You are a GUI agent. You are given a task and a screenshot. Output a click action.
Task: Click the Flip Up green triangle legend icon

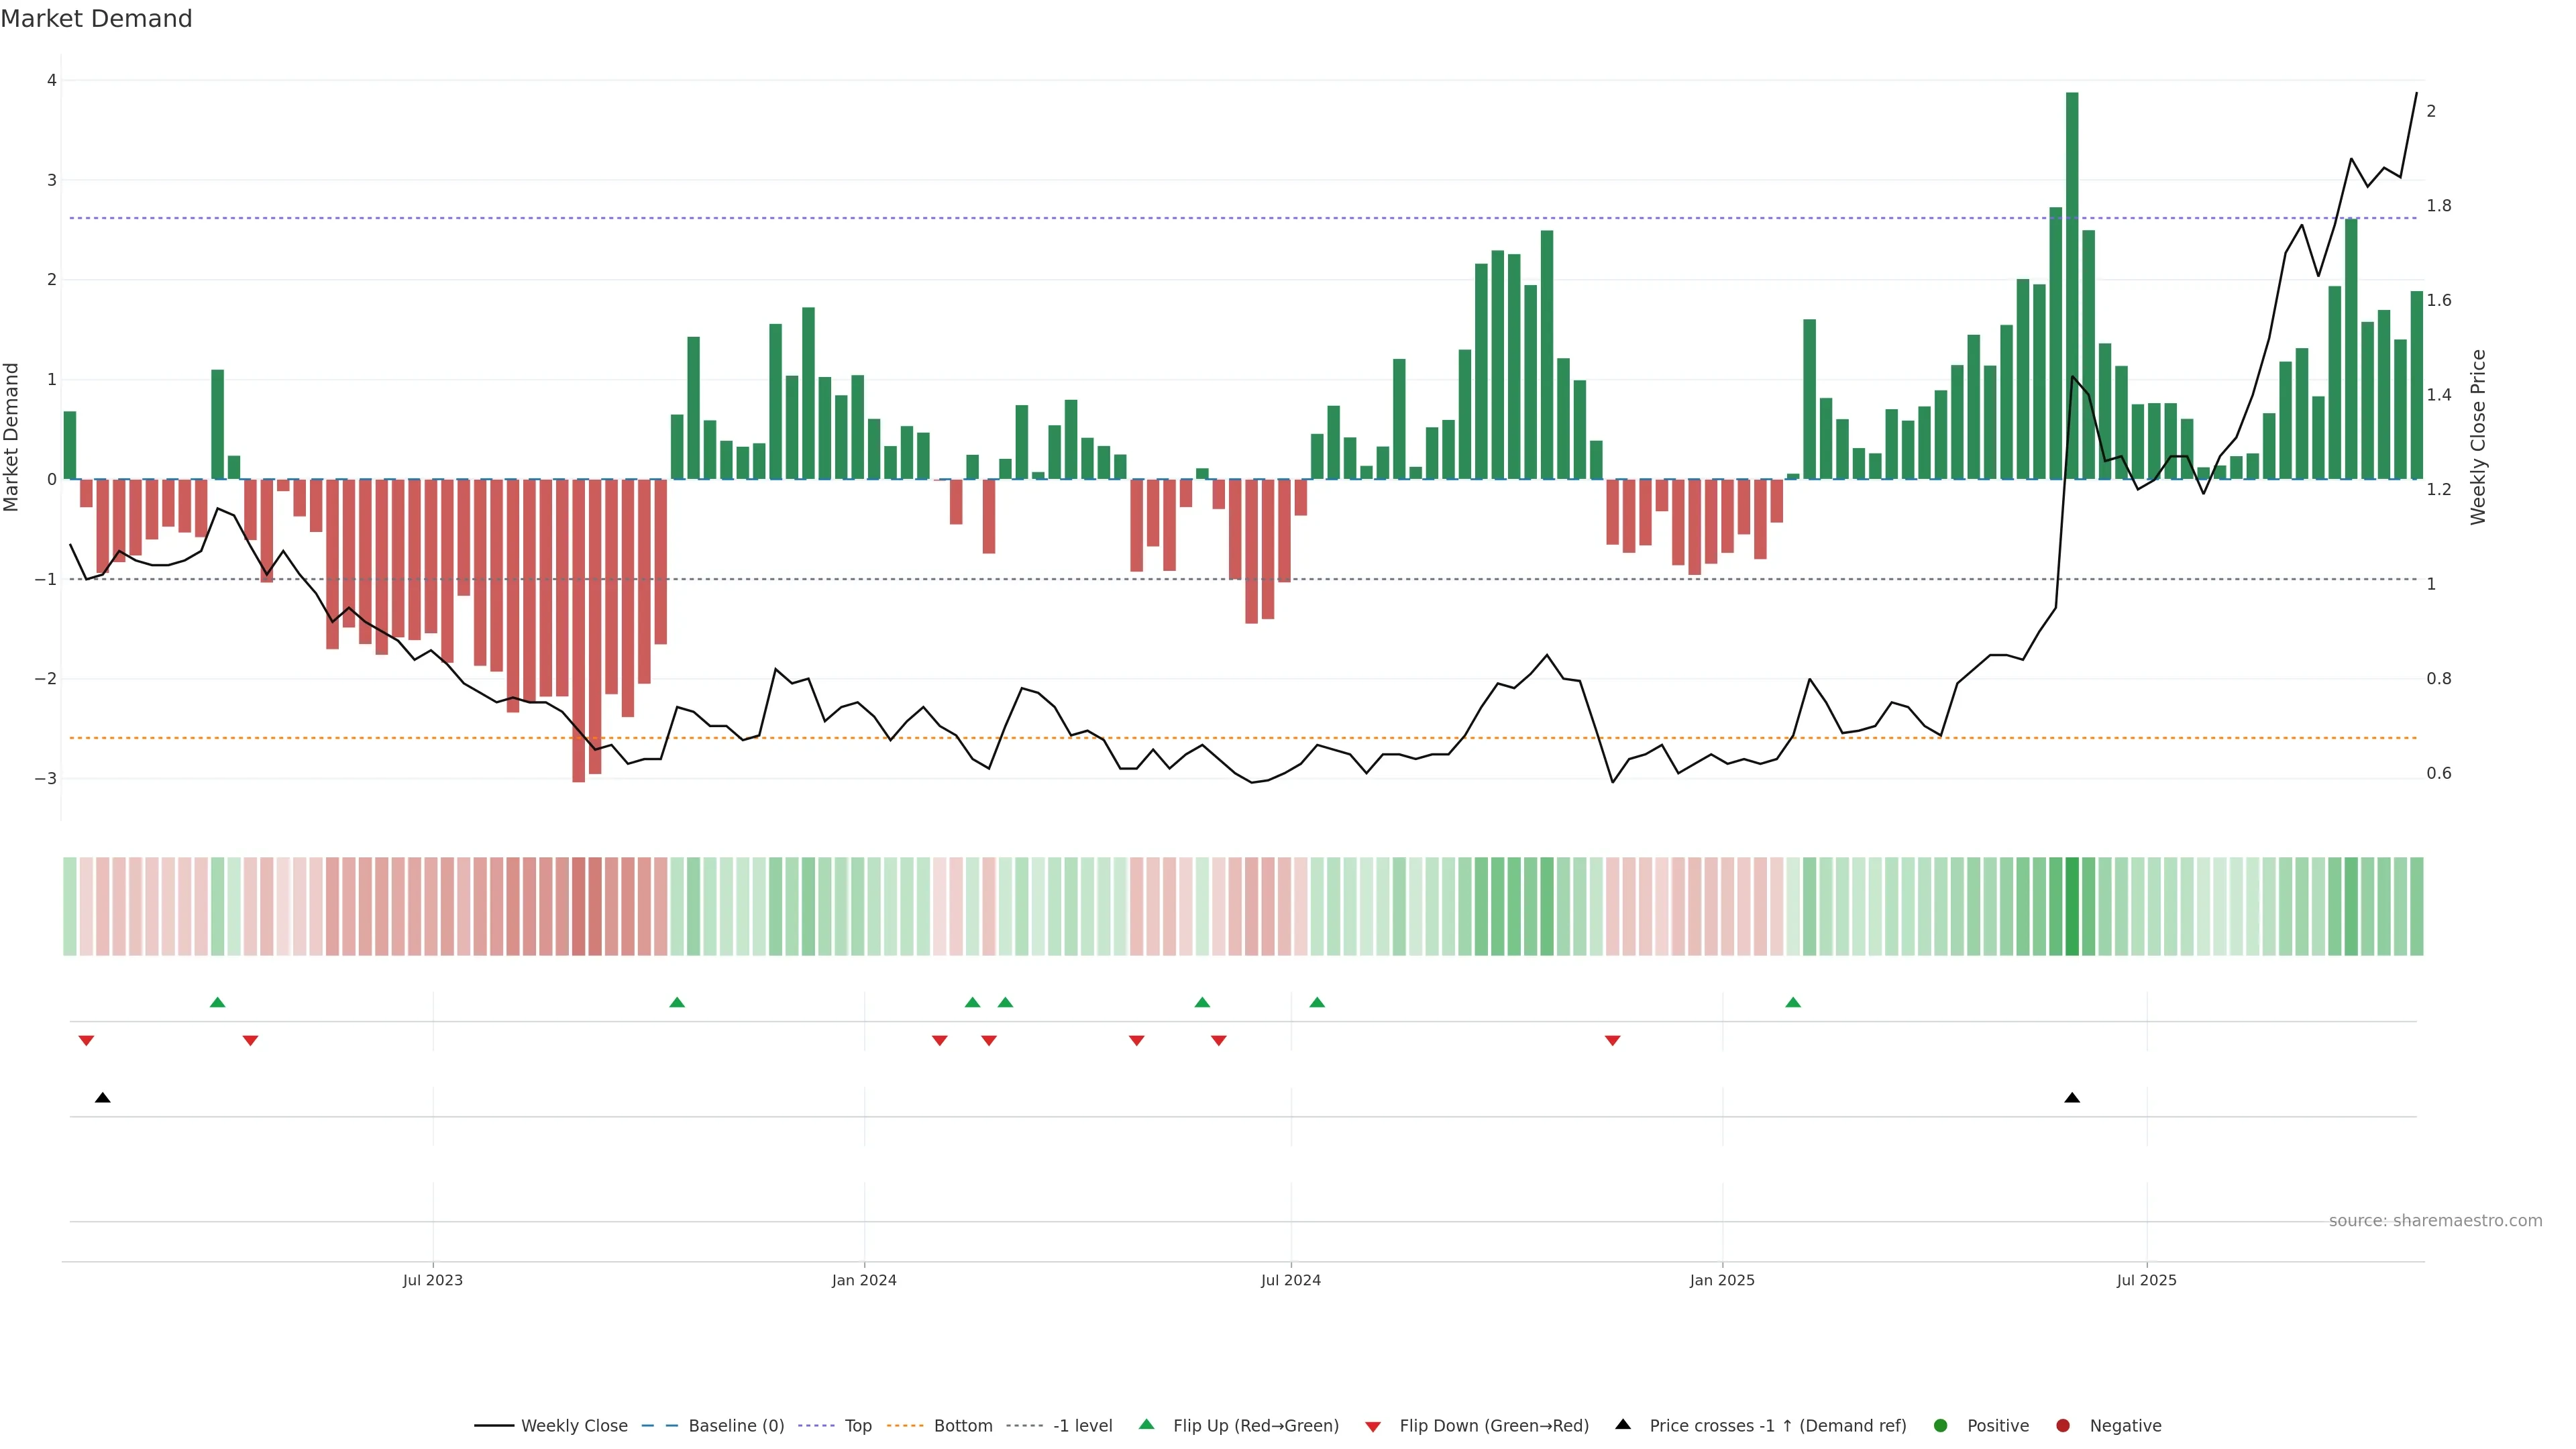click(1146, 1424)
